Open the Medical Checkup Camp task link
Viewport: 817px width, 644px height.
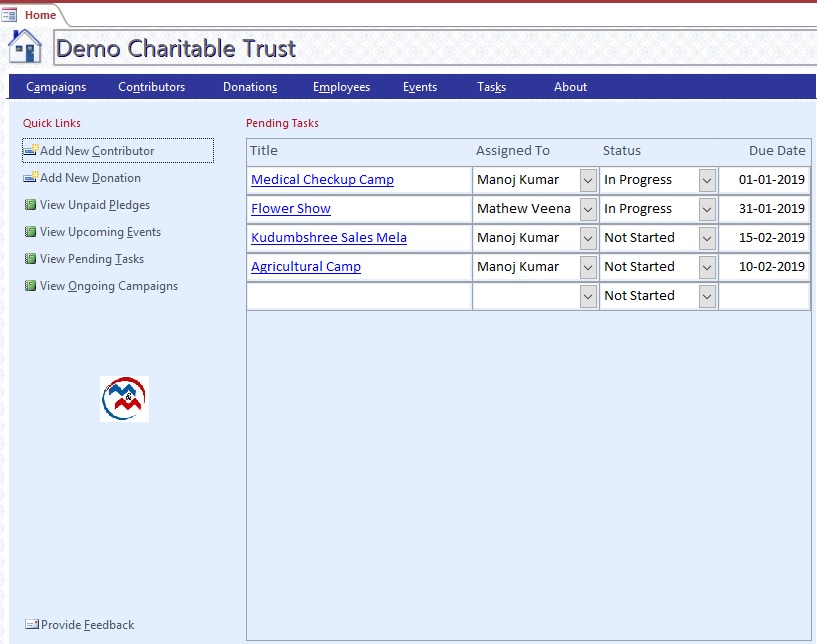click(323, 180)
